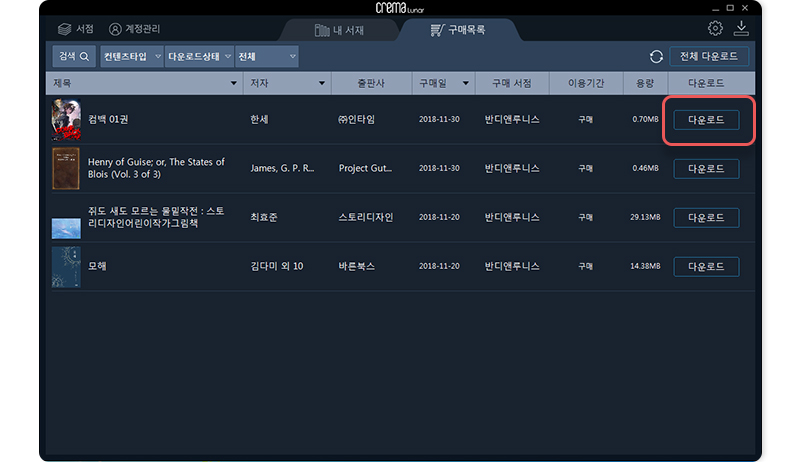Open the 서점 bookstore icon
The width and height of the screenshot is (801, 462).
pos(65,29)
